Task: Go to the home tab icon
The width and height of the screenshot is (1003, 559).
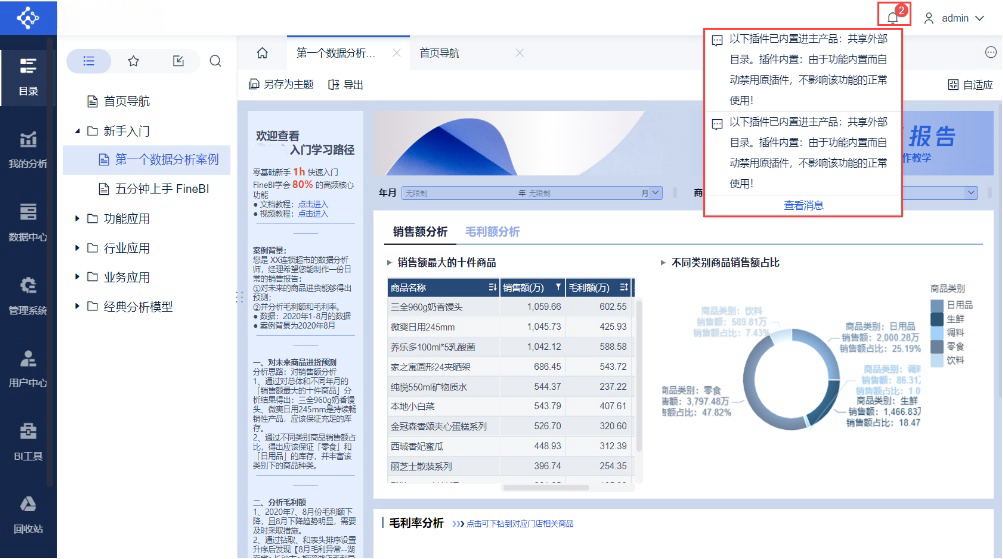Action: pyautogui.click(x=262, y=53)
